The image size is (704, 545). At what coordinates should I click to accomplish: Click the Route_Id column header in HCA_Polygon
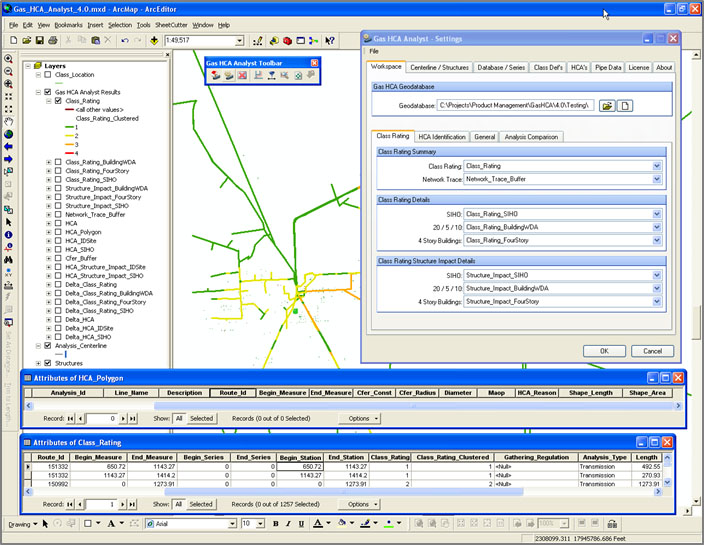233,393
